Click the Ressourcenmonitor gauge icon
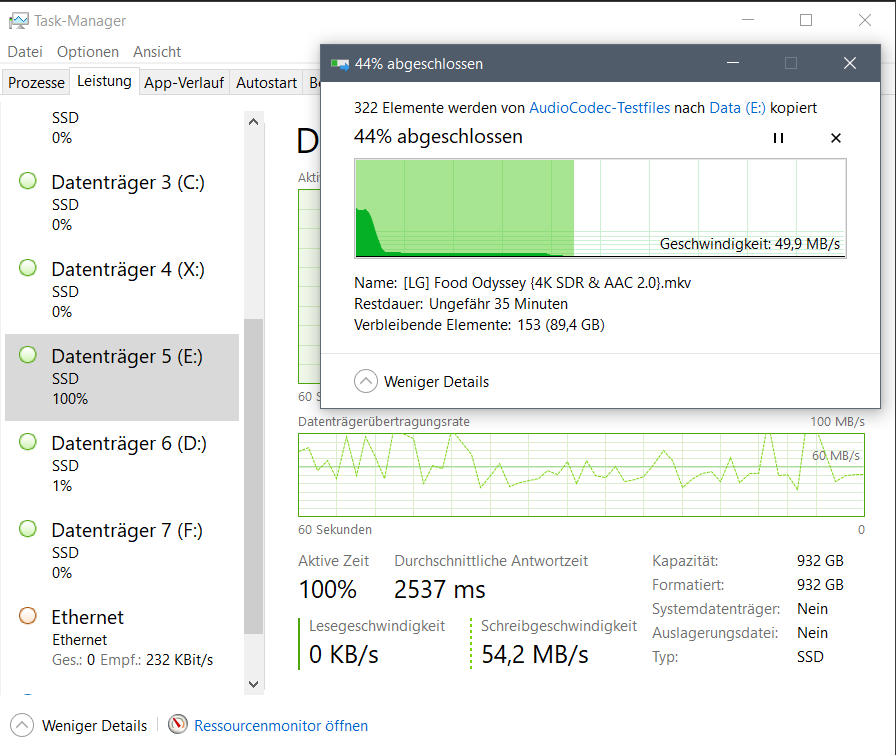The width and height of the screenshot is (896, 755). point(178,725)
